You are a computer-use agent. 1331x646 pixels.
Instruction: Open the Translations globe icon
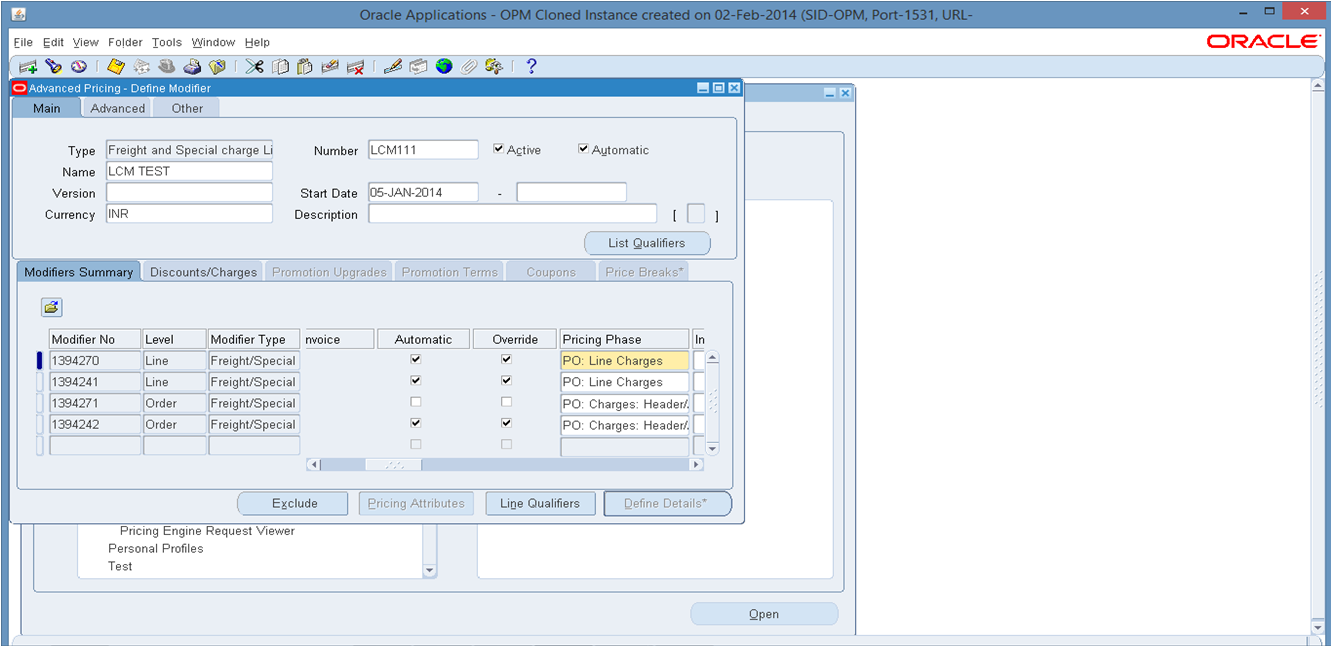coord(444,67)
